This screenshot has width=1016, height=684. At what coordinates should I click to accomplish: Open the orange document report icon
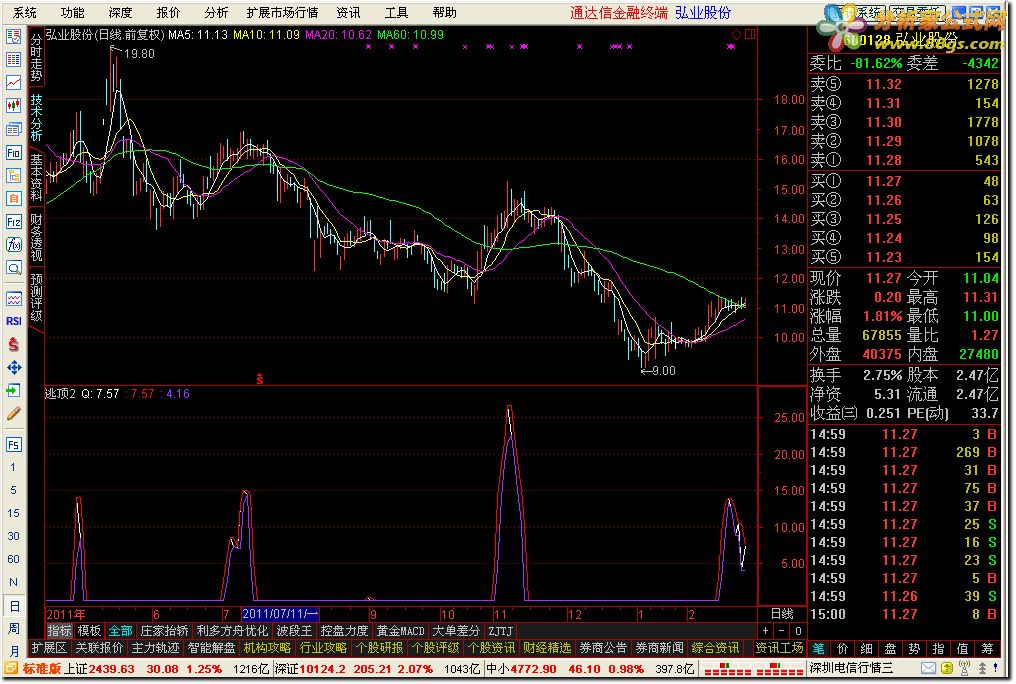pos(13,198)
